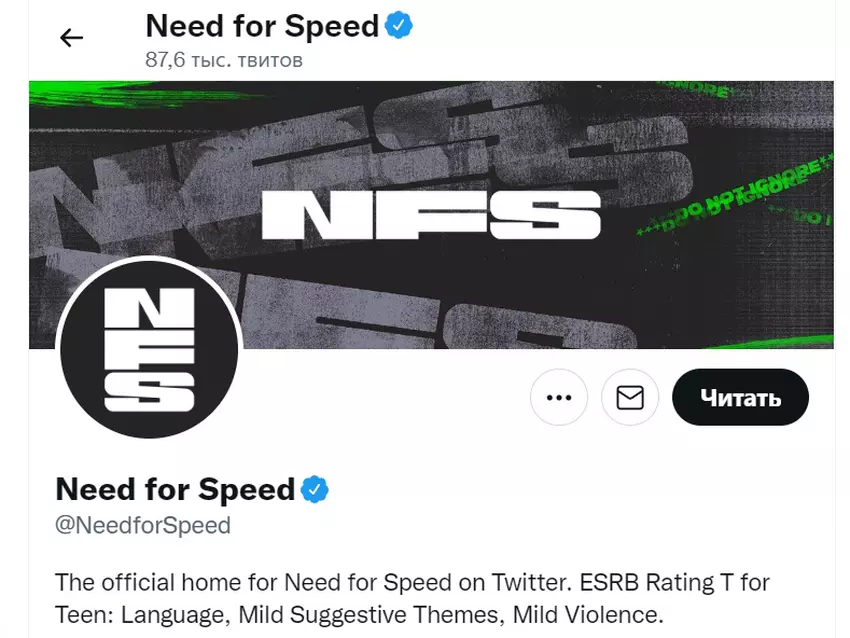Click the back arrow icon
This screenshot has width=850, height=638.
71,38
